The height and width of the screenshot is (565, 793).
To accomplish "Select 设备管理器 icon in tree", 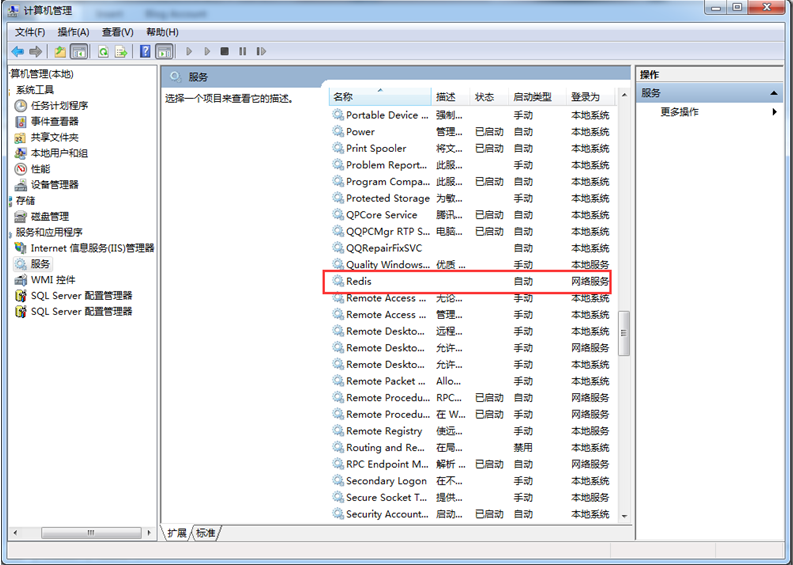I will [x=20, y=185].
